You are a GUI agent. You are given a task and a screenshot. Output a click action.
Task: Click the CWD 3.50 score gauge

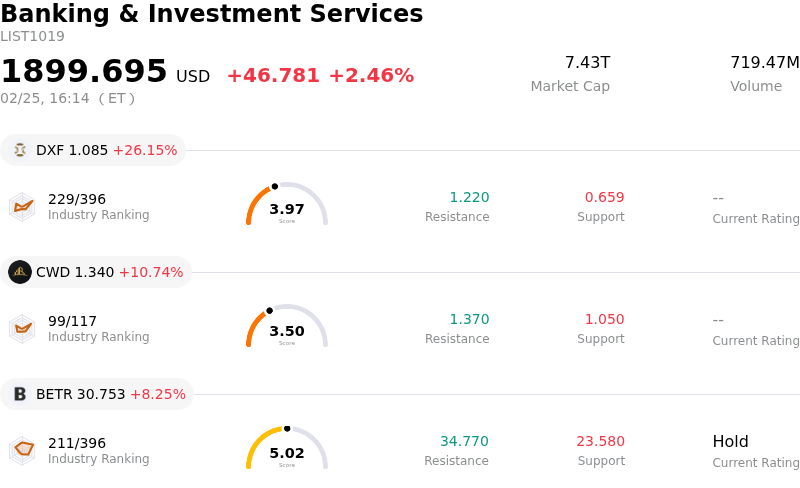click(287, 327)
